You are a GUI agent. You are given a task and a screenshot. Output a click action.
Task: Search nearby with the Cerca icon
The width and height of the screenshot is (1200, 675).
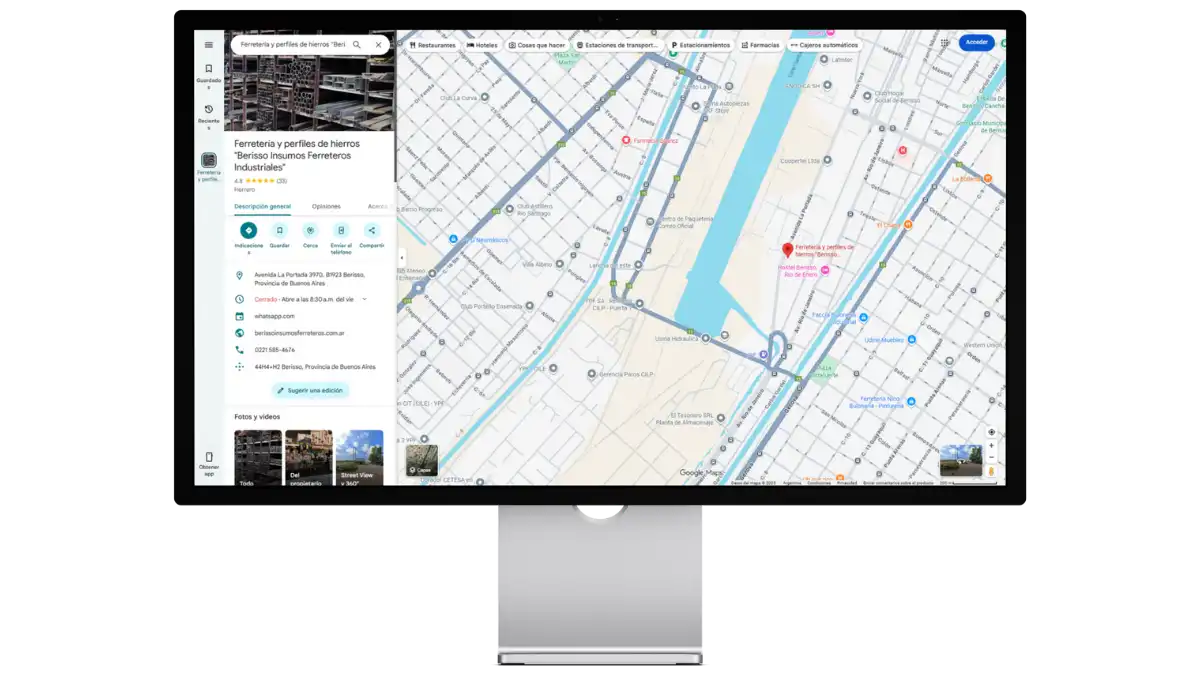pos(310,231)
